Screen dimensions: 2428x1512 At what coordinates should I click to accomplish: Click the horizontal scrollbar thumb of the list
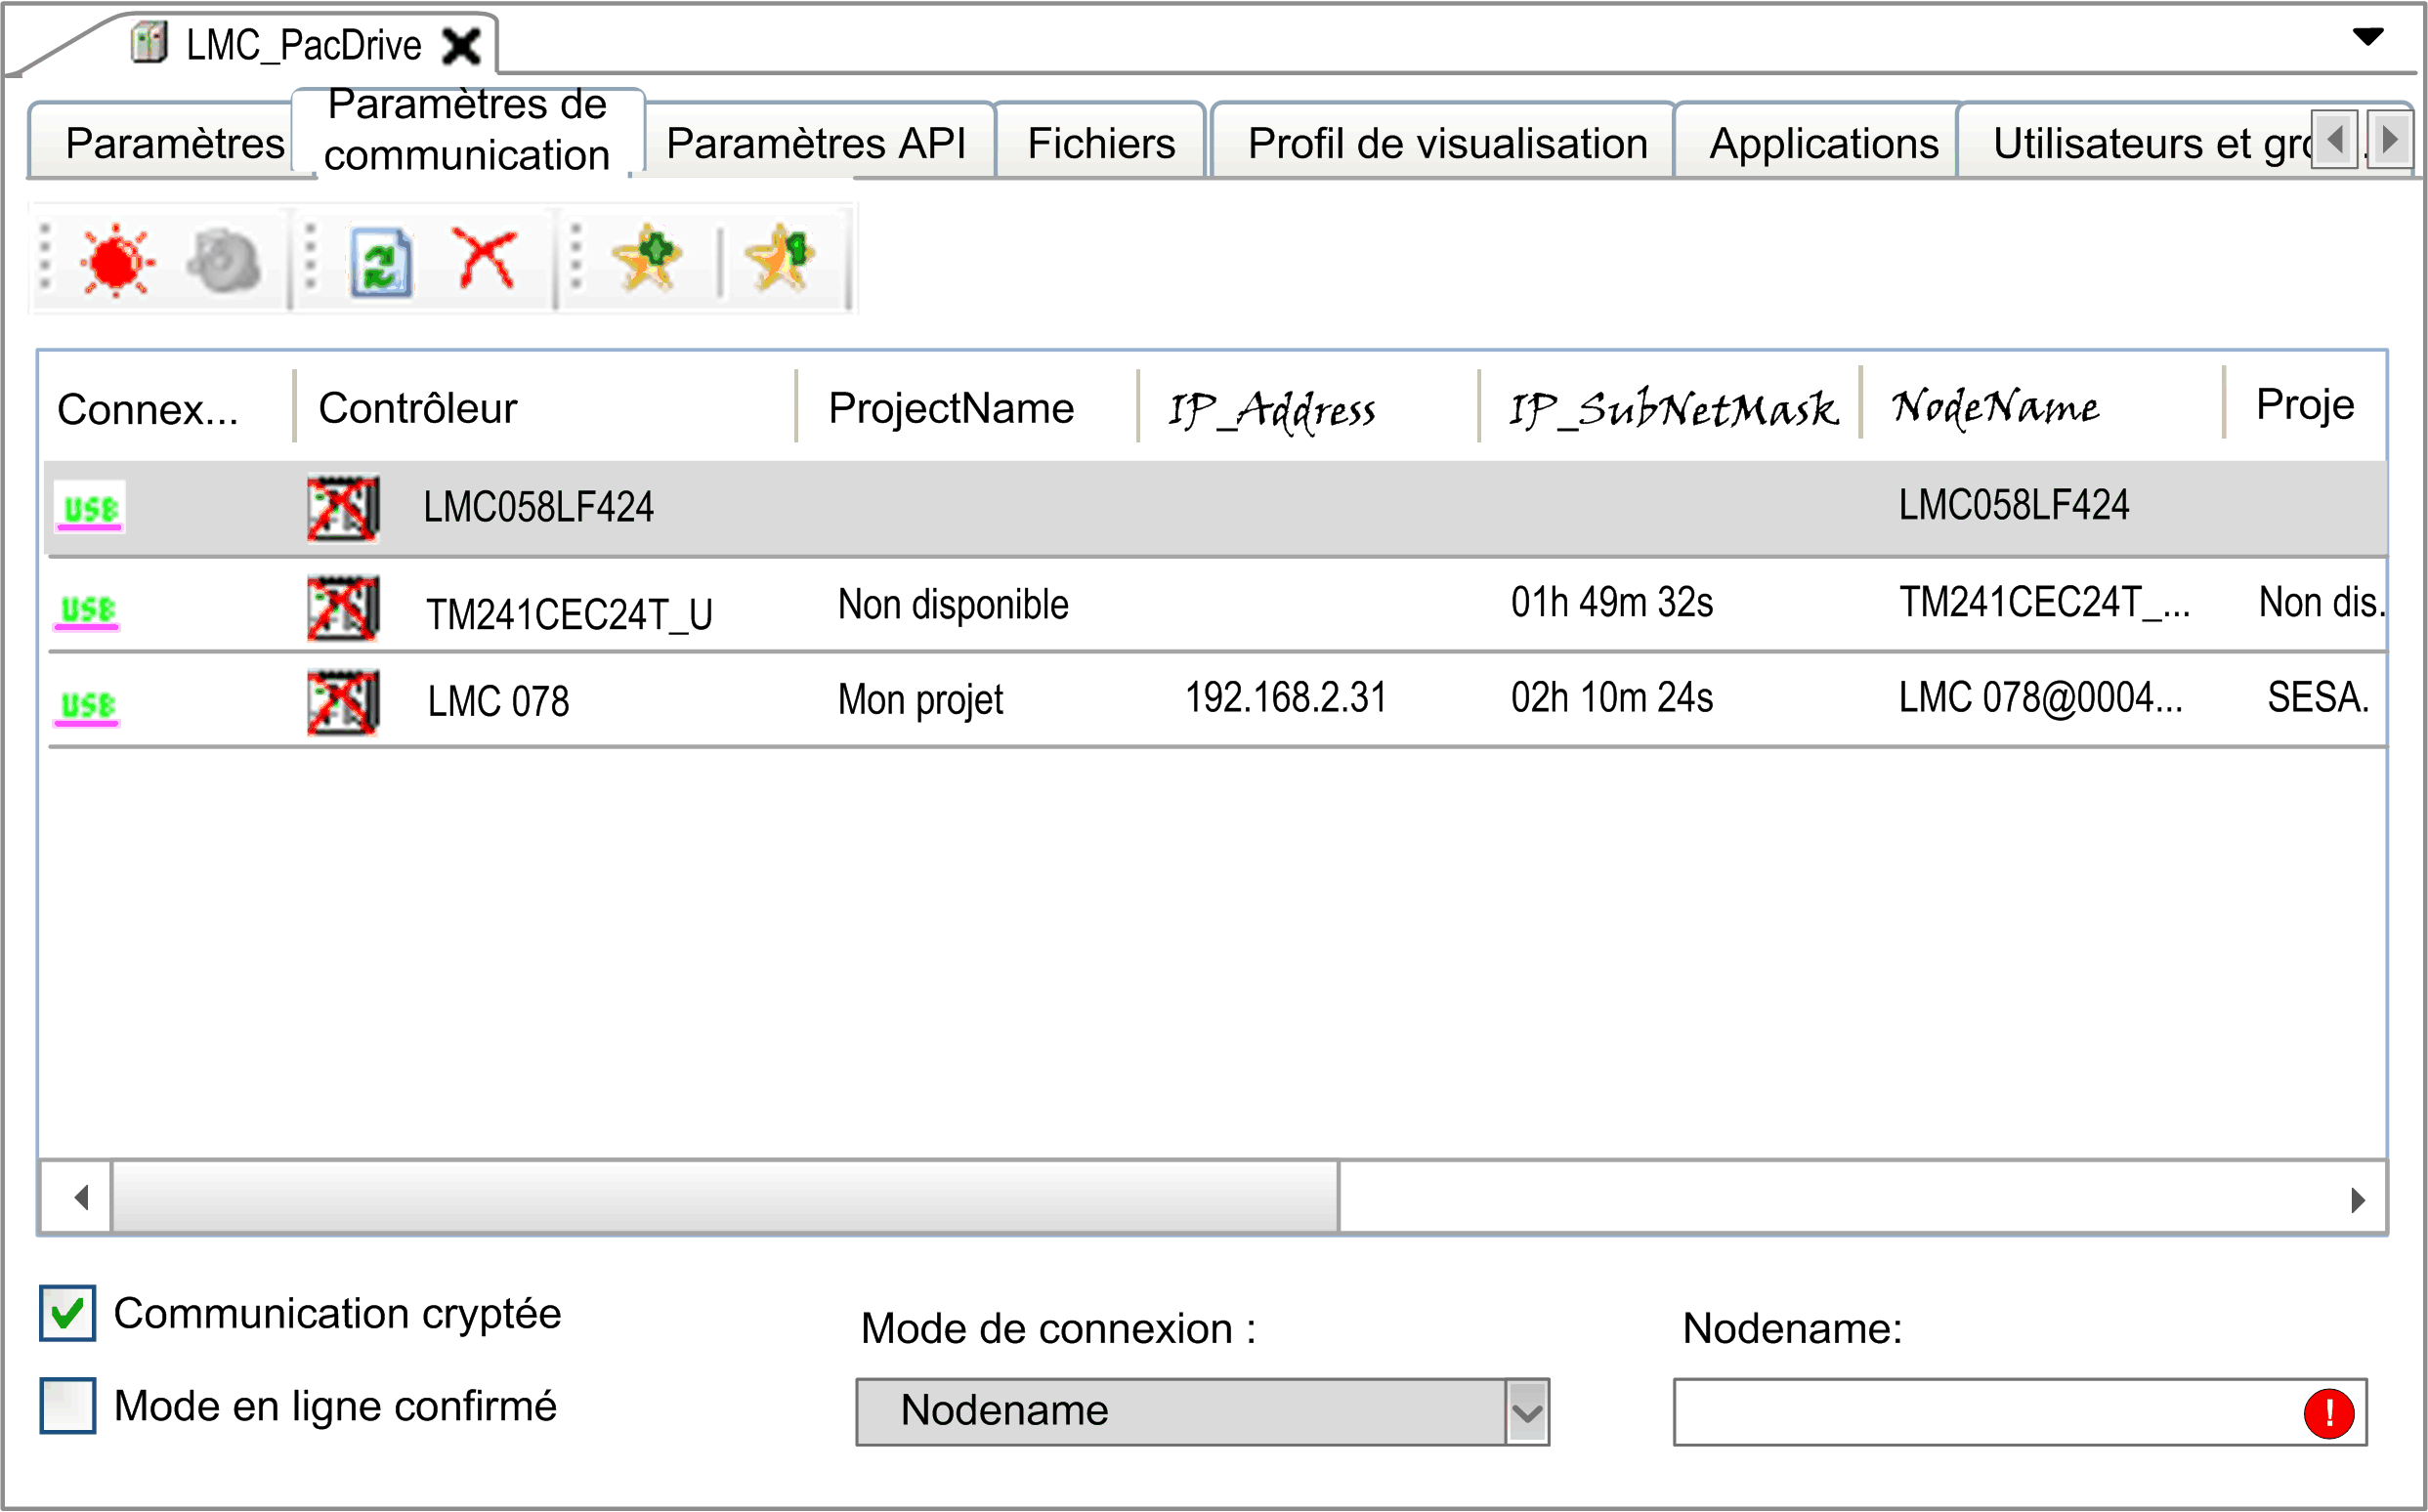(725, 1197)
